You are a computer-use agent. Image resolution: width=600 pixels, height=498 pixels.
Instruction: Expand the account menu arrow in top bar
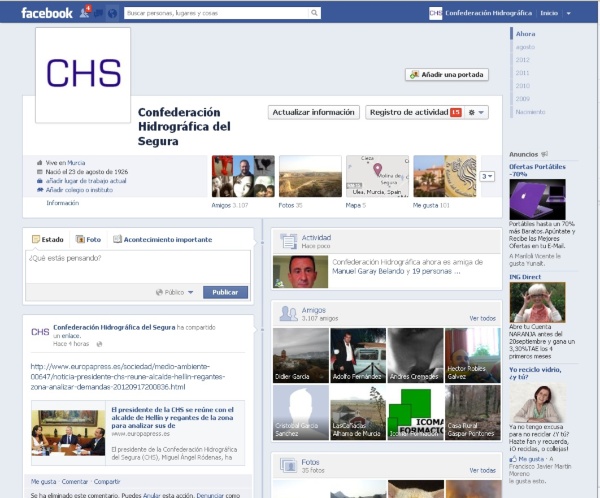pos(569,13)
